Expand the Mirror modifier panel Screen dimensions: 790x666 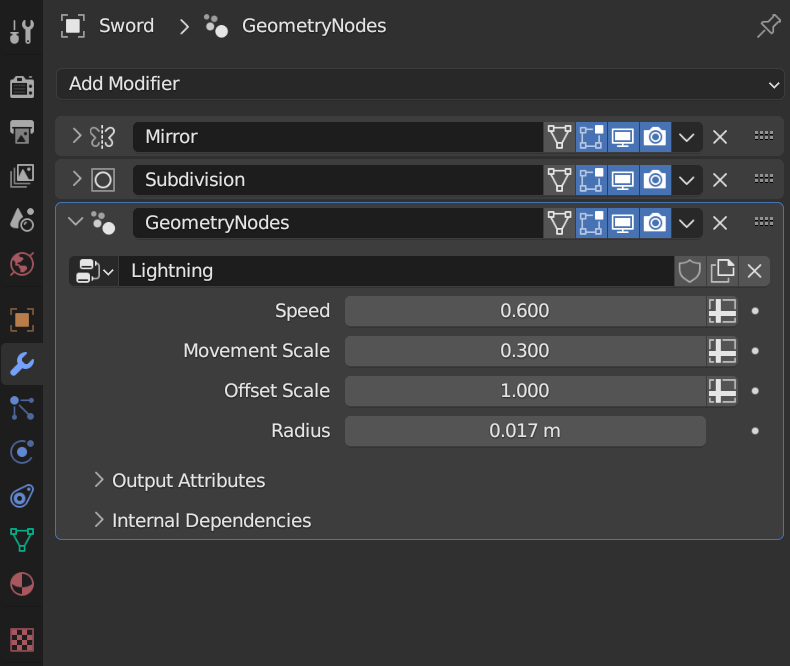76,137
